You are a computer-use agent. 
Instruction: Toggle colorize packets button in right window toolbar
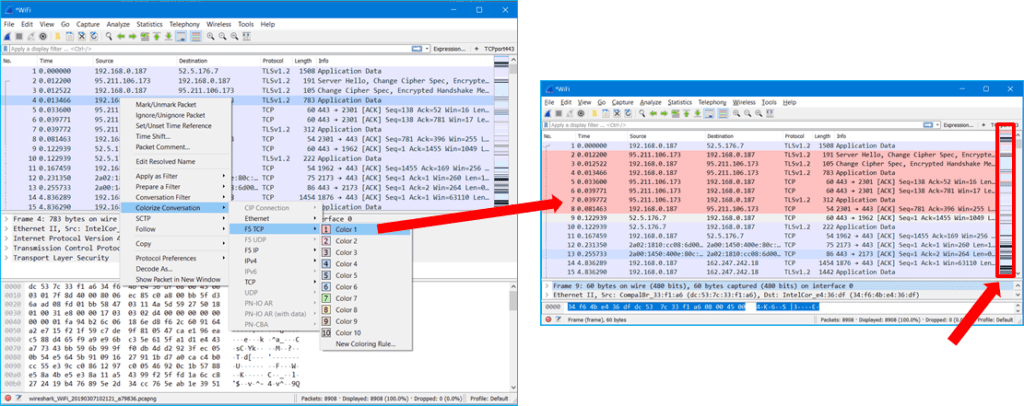point(723,113)
